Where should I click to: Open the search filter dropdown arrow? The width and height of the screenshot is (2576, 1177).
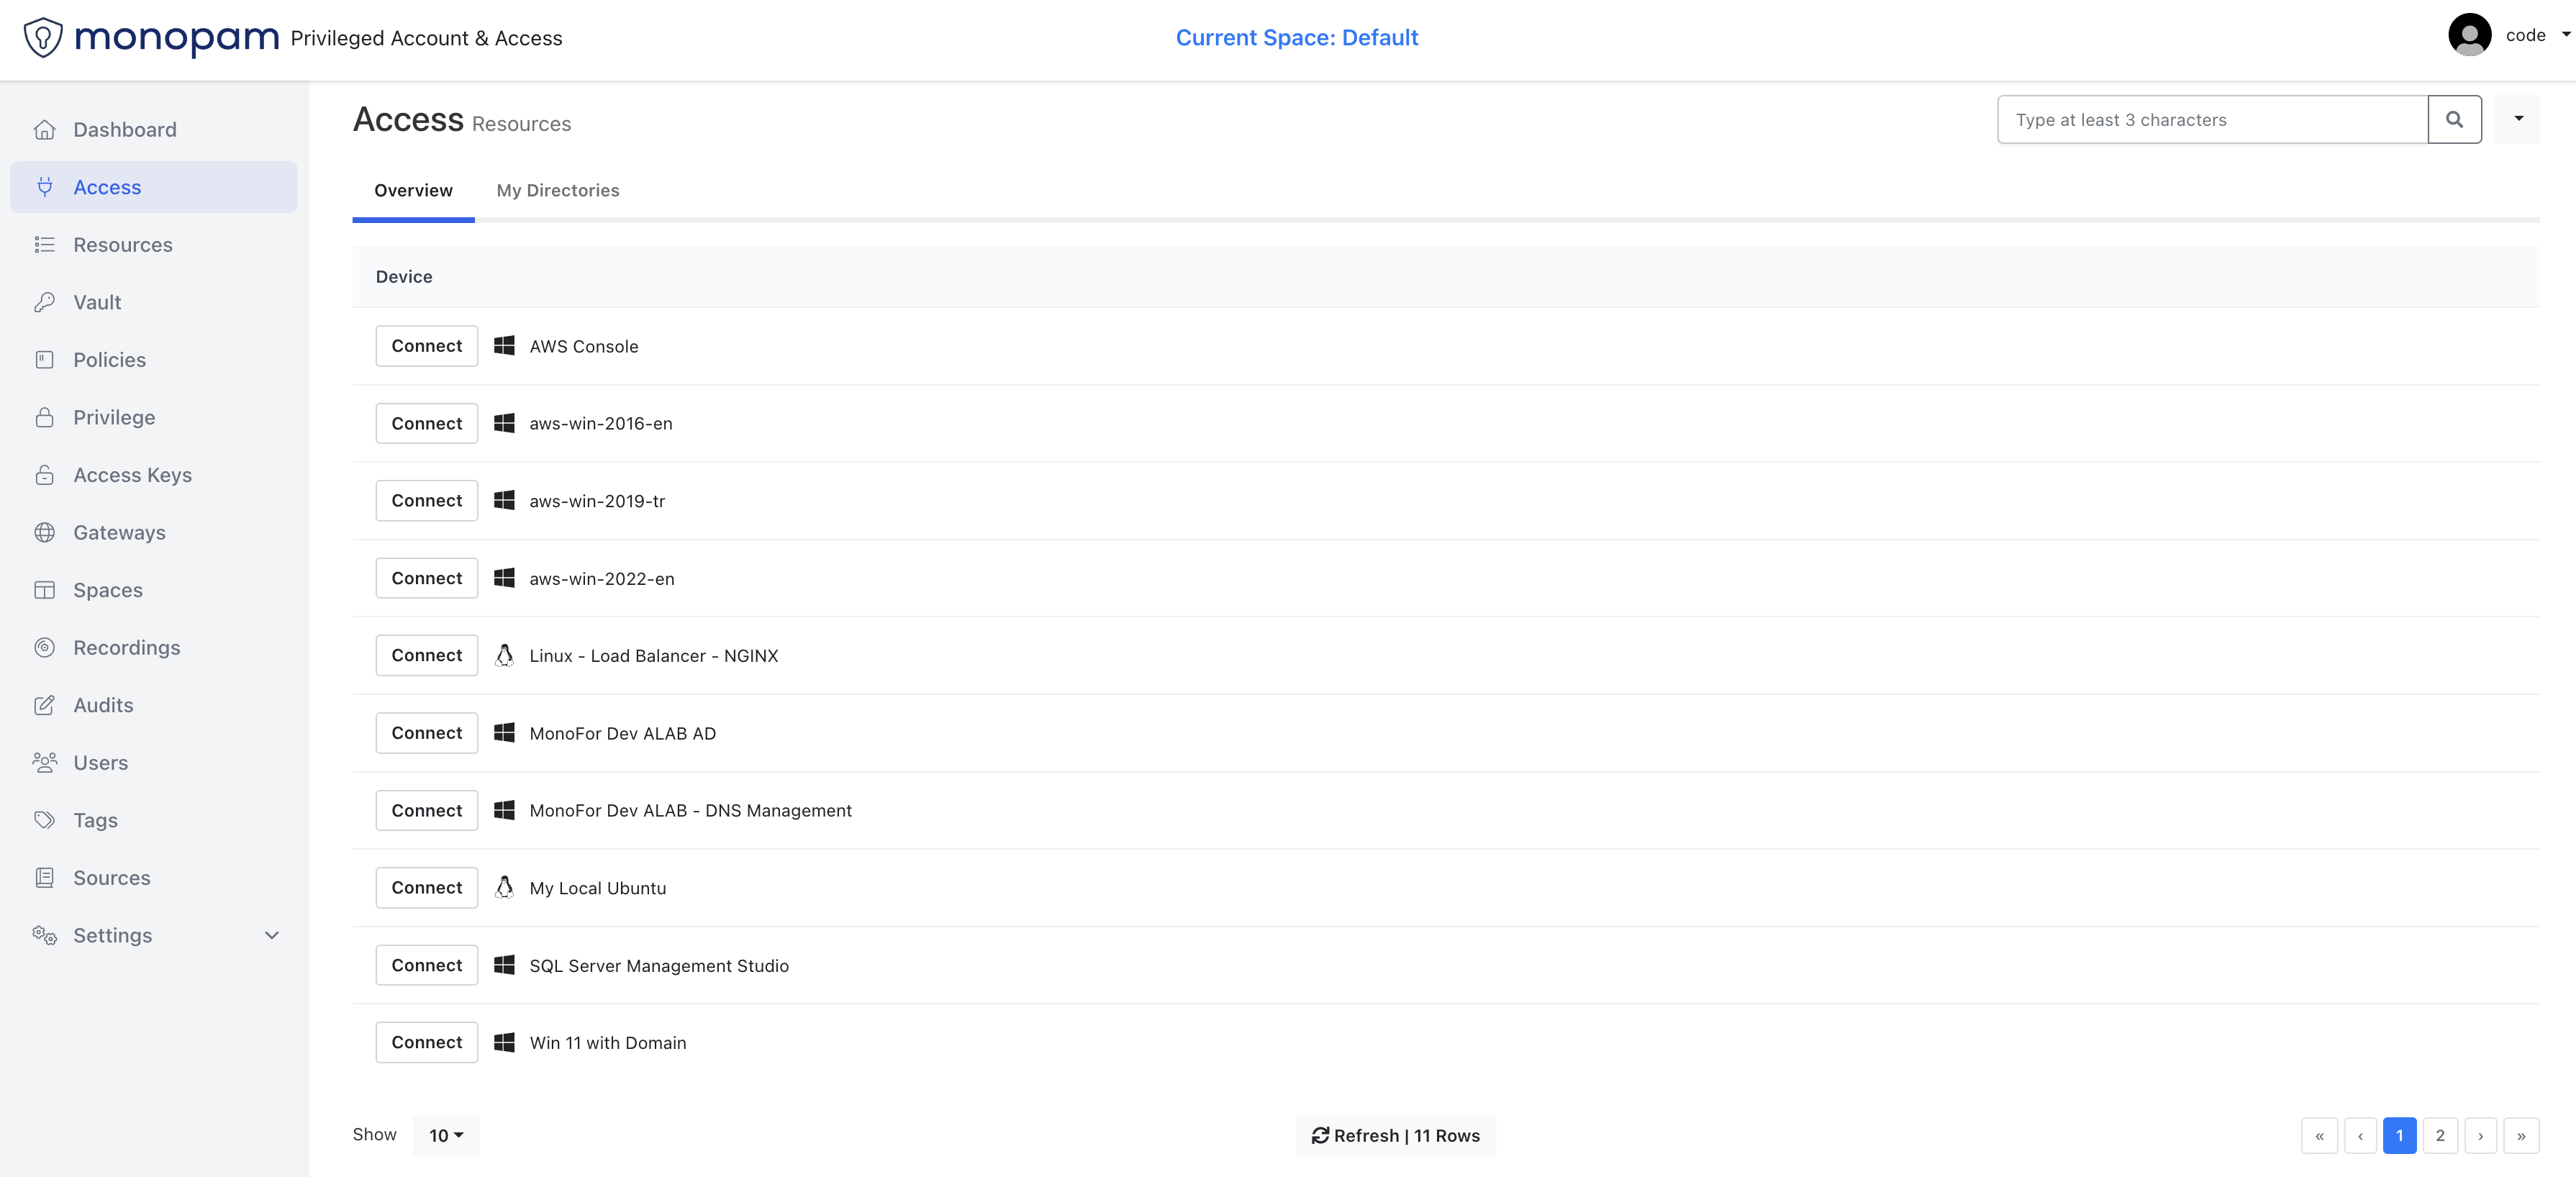[x=2518, y=119]
